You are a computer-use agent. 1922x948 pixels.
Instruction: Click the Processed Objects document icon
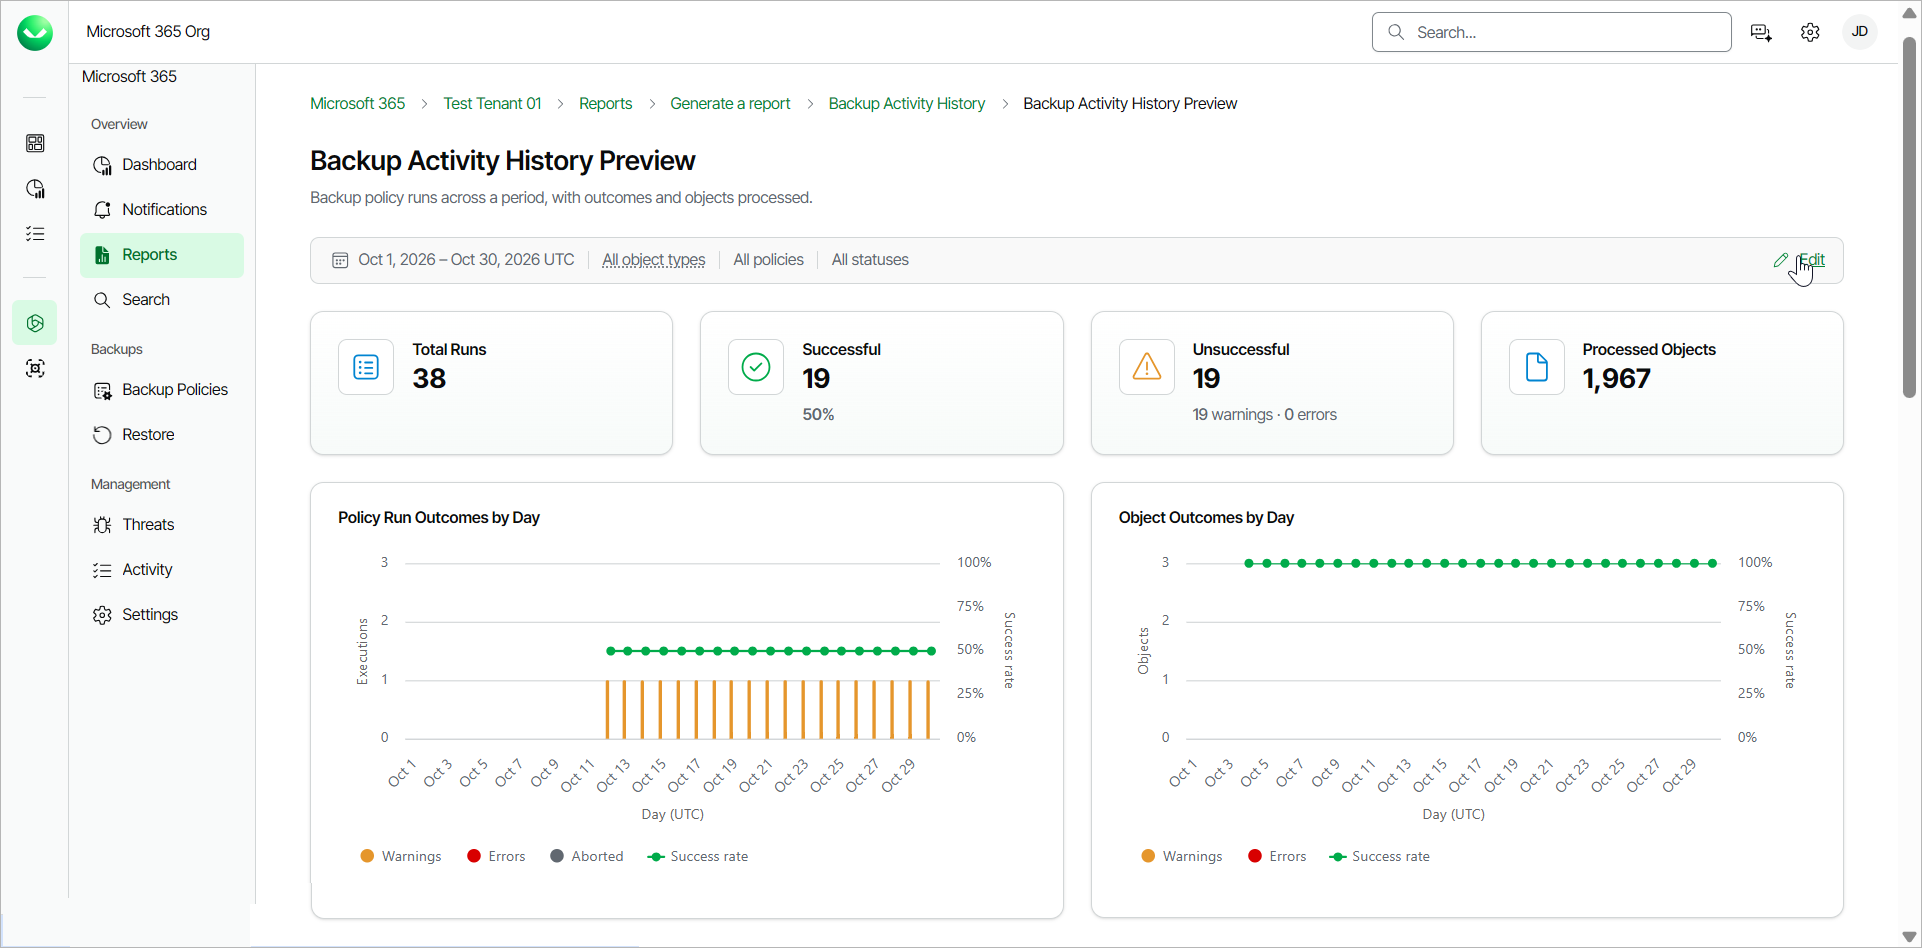point(1537,368)
